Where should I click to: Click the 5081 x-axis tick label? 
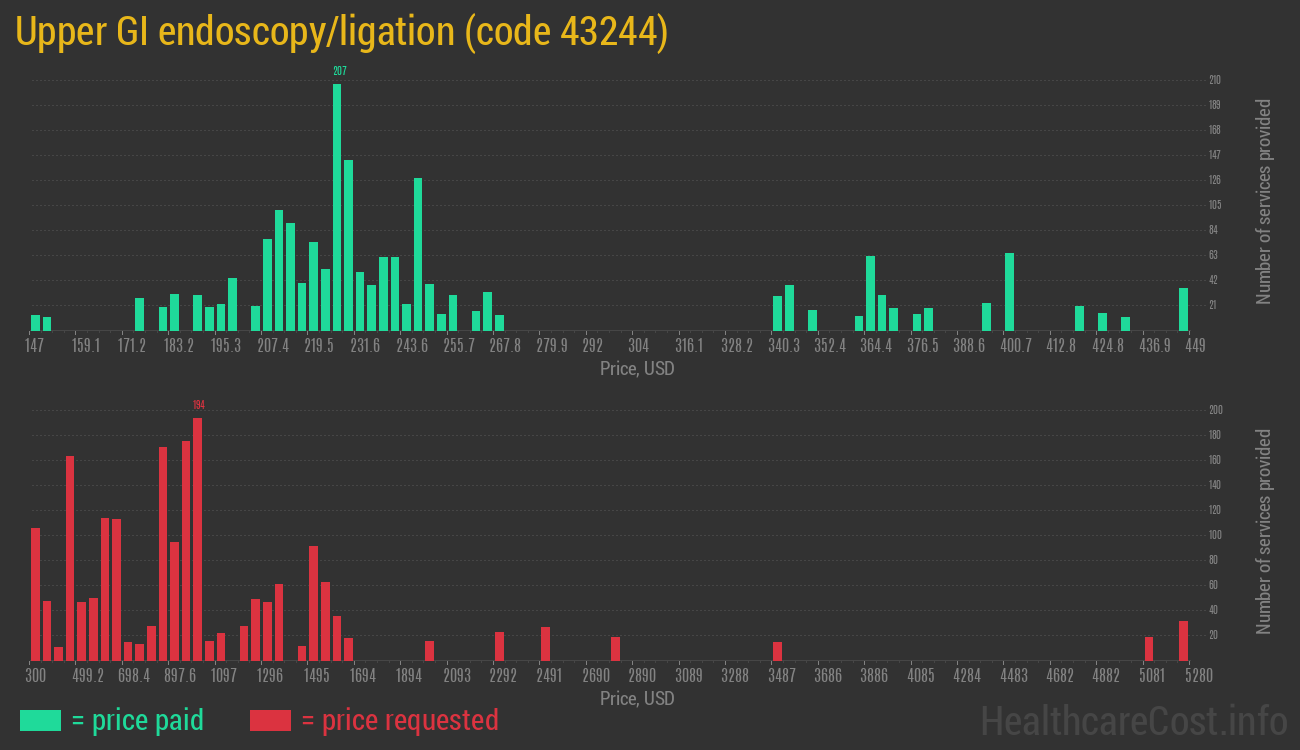(1152, 676)
